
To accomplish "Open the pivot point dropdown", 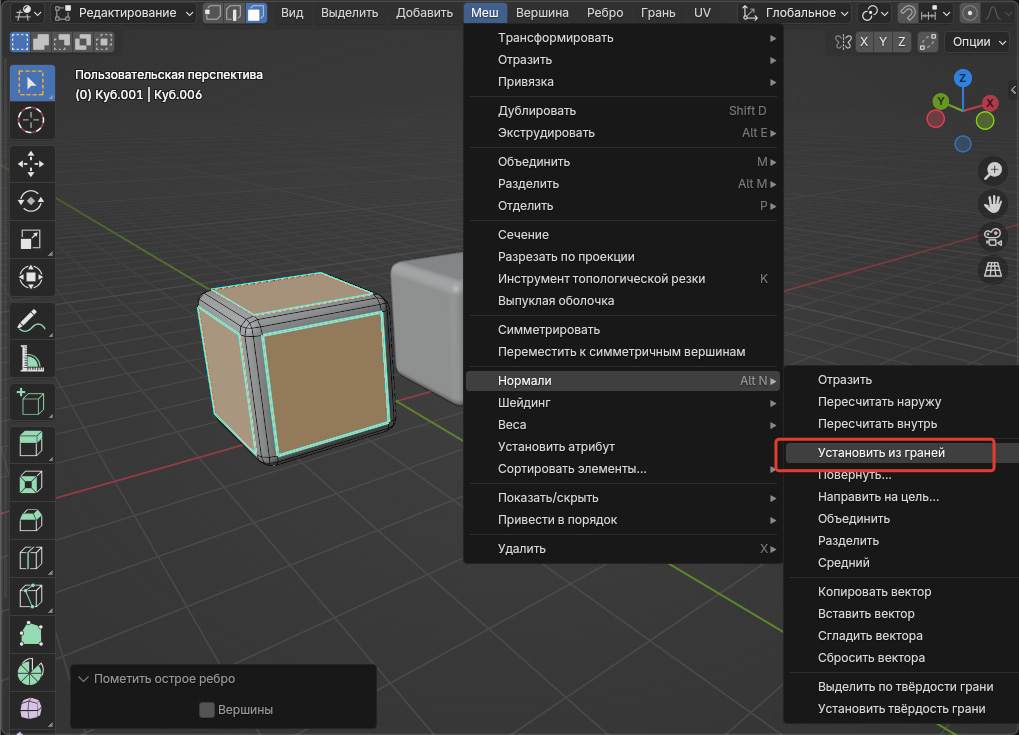I will pos(875,13).
